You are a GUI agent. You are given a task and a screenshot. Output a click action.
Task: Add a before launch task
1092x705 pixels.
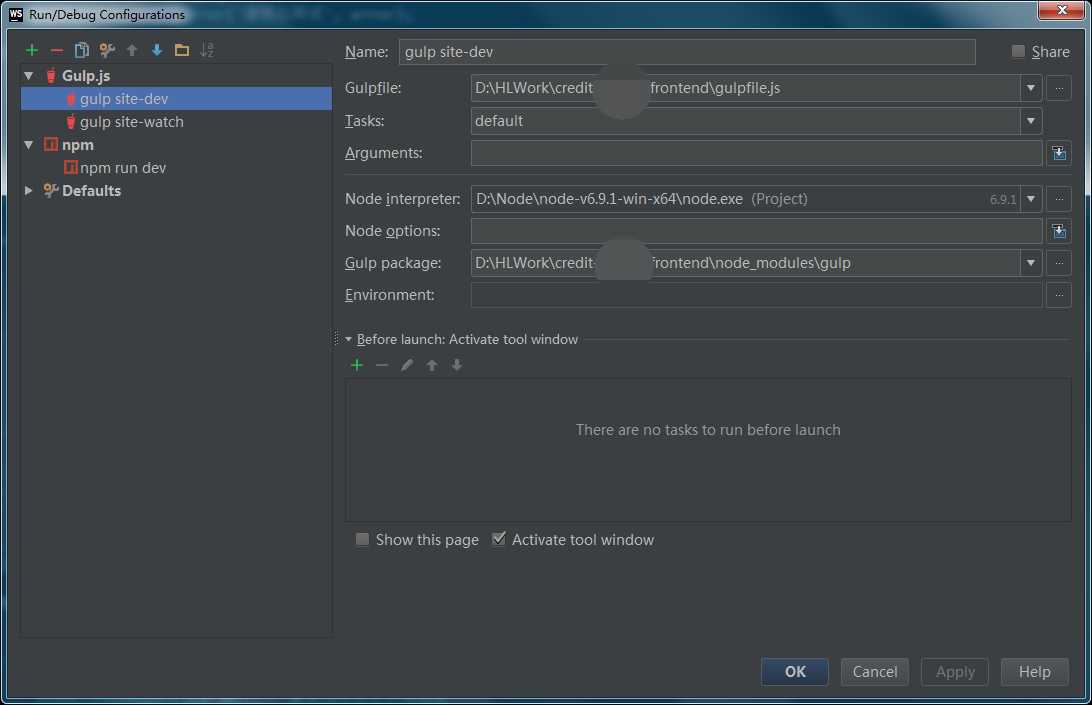tap(357, 365)
